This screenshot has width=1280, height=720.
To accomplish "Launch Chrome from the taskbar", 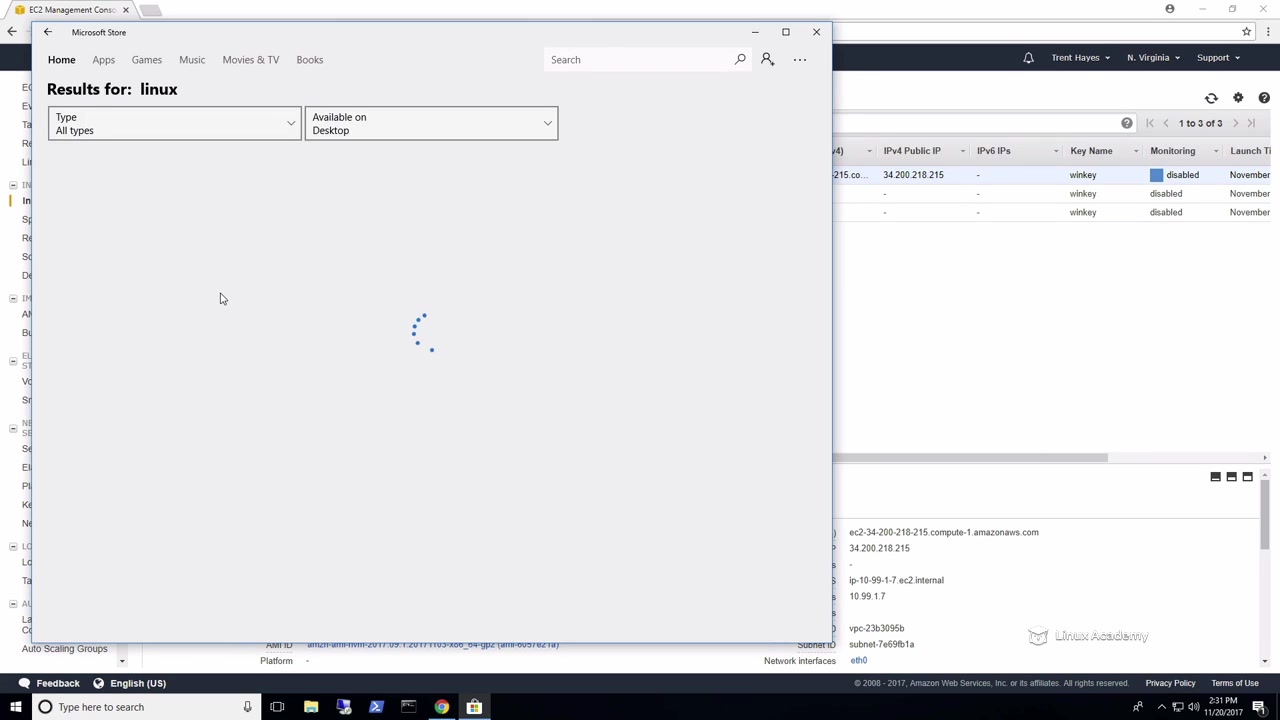I will coord(441,707).
